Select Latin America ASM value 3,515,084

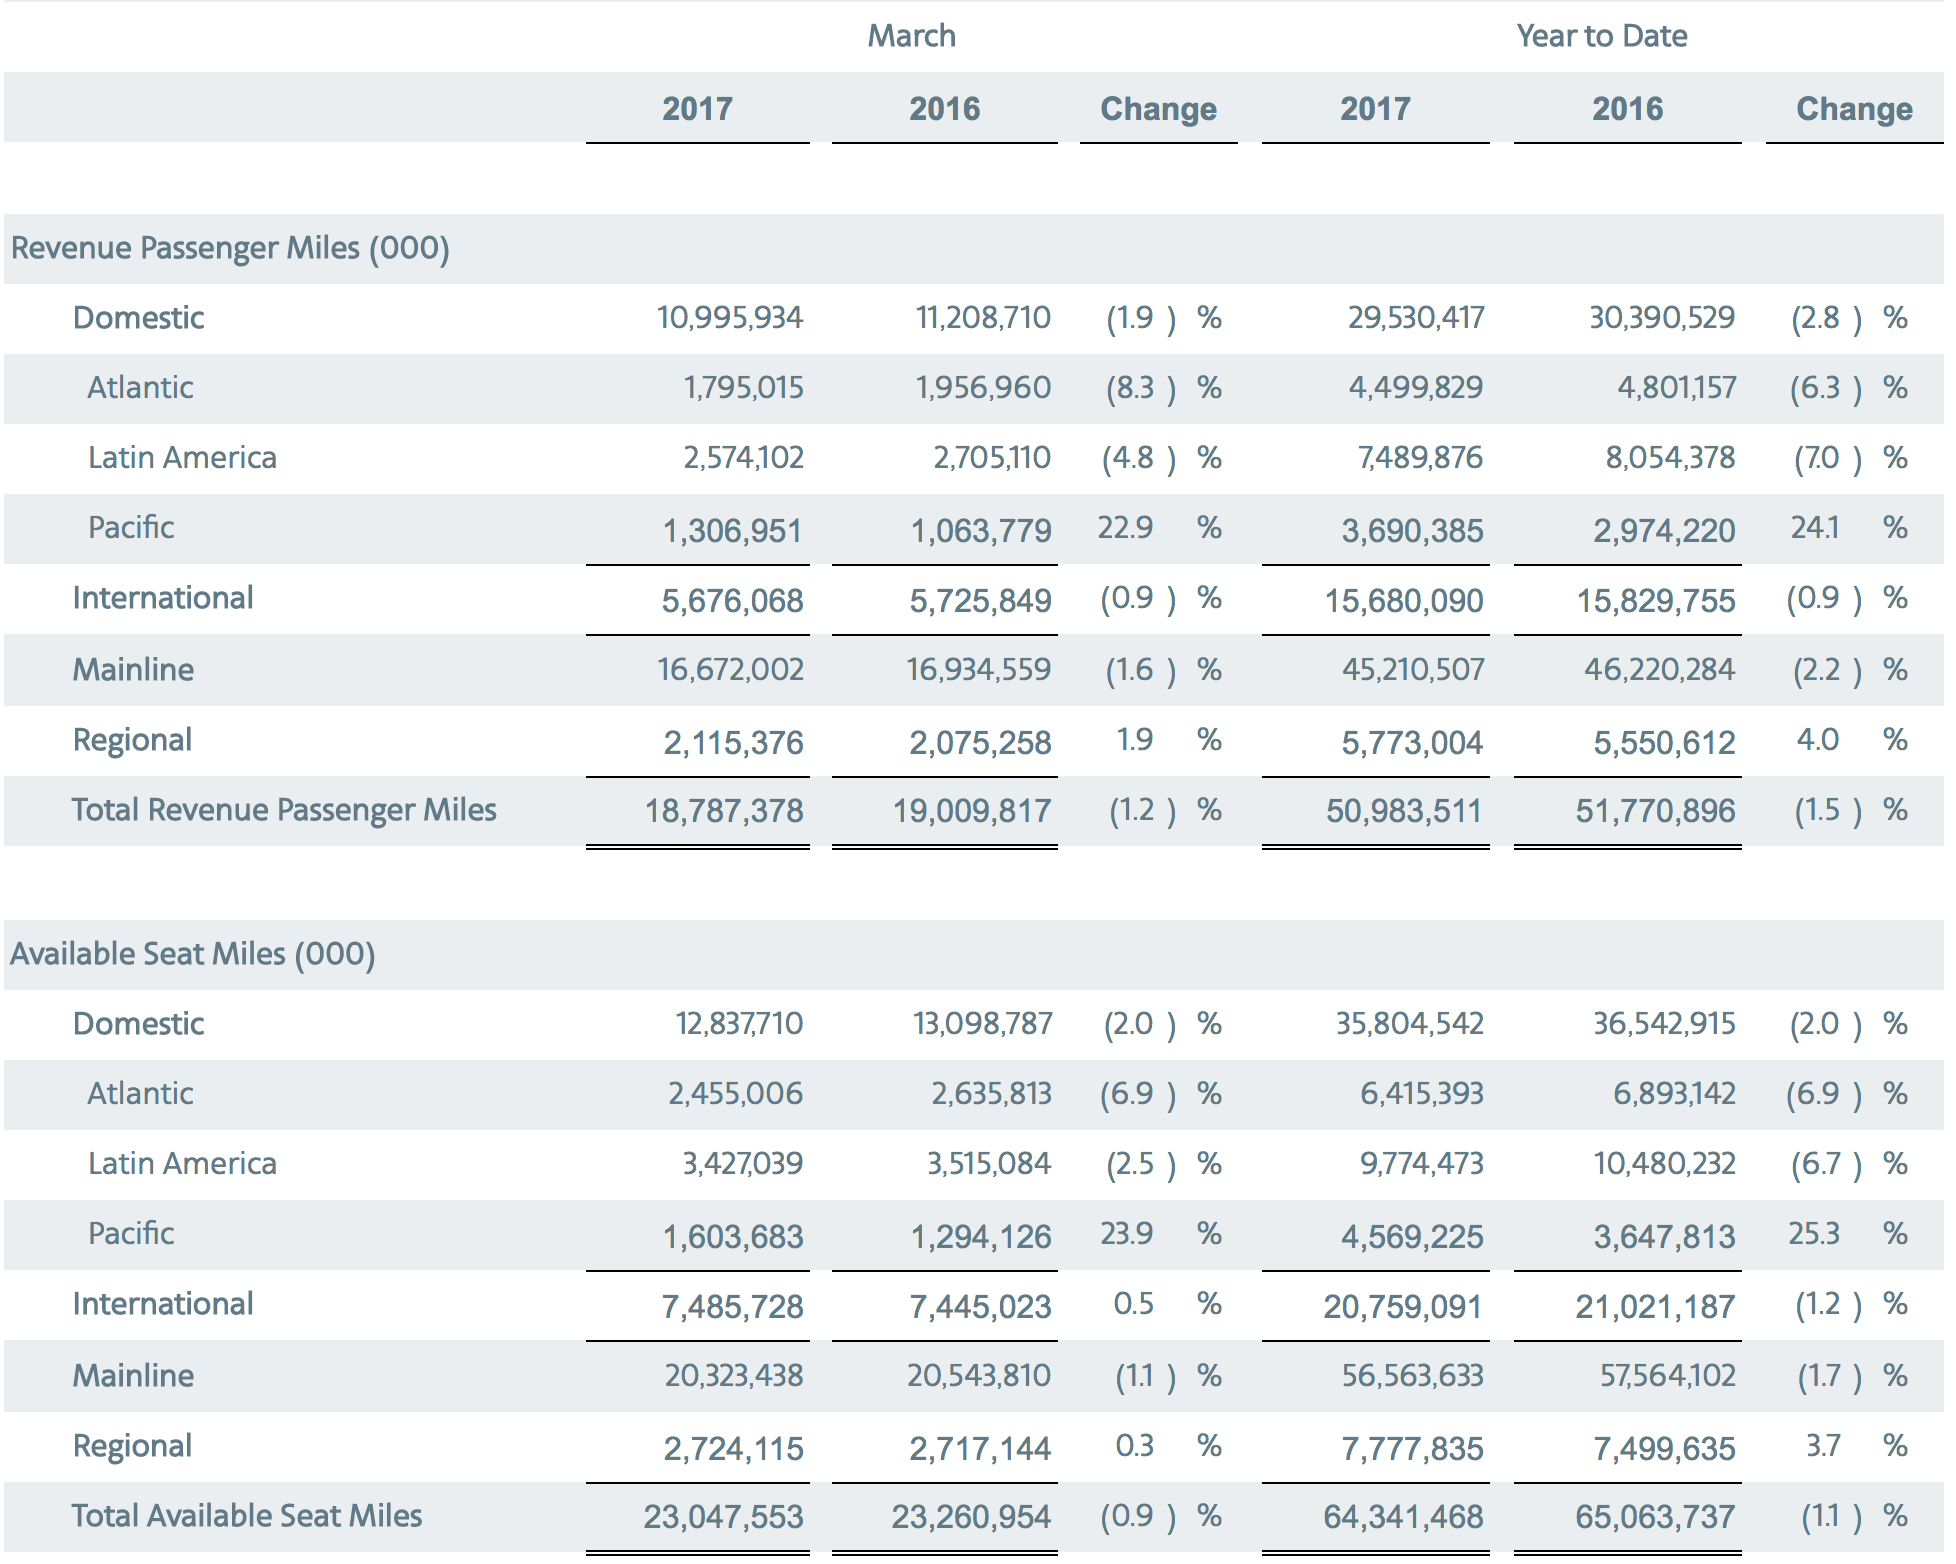pos(989,1164)
